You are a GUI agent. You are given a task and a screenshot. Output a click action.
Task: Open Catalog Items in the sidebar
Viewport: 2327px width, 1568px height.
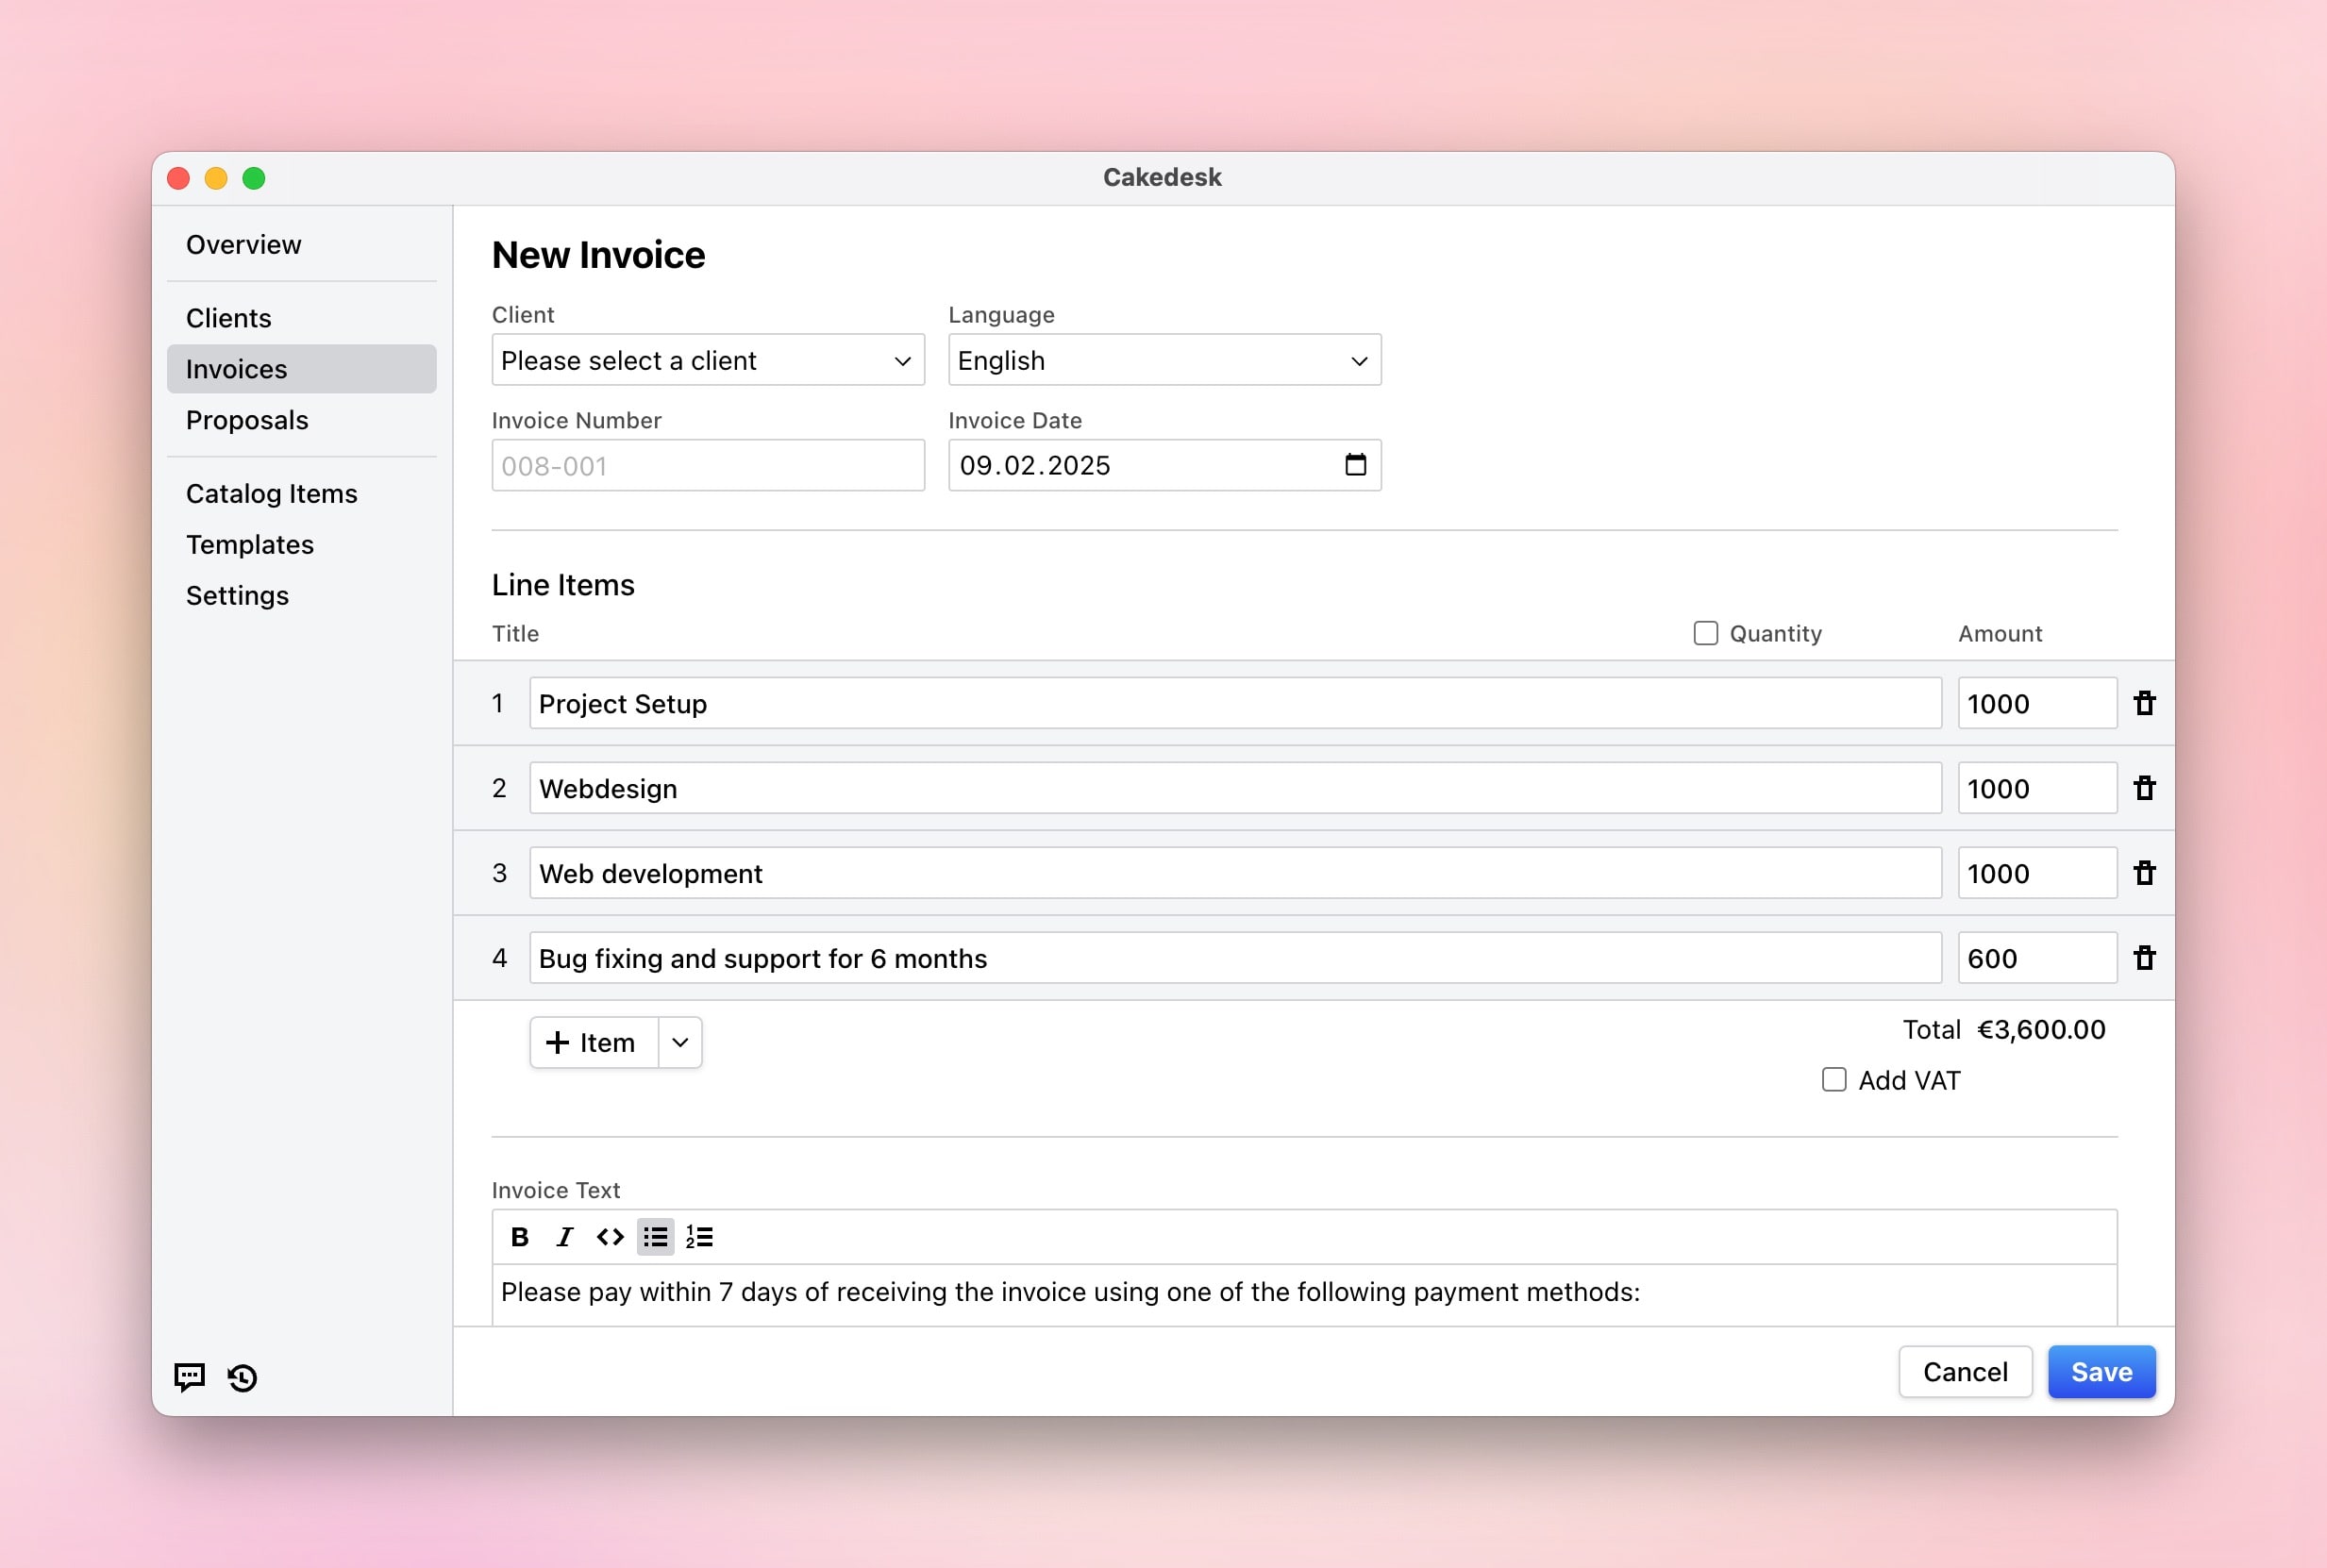(x=271, y=493)
